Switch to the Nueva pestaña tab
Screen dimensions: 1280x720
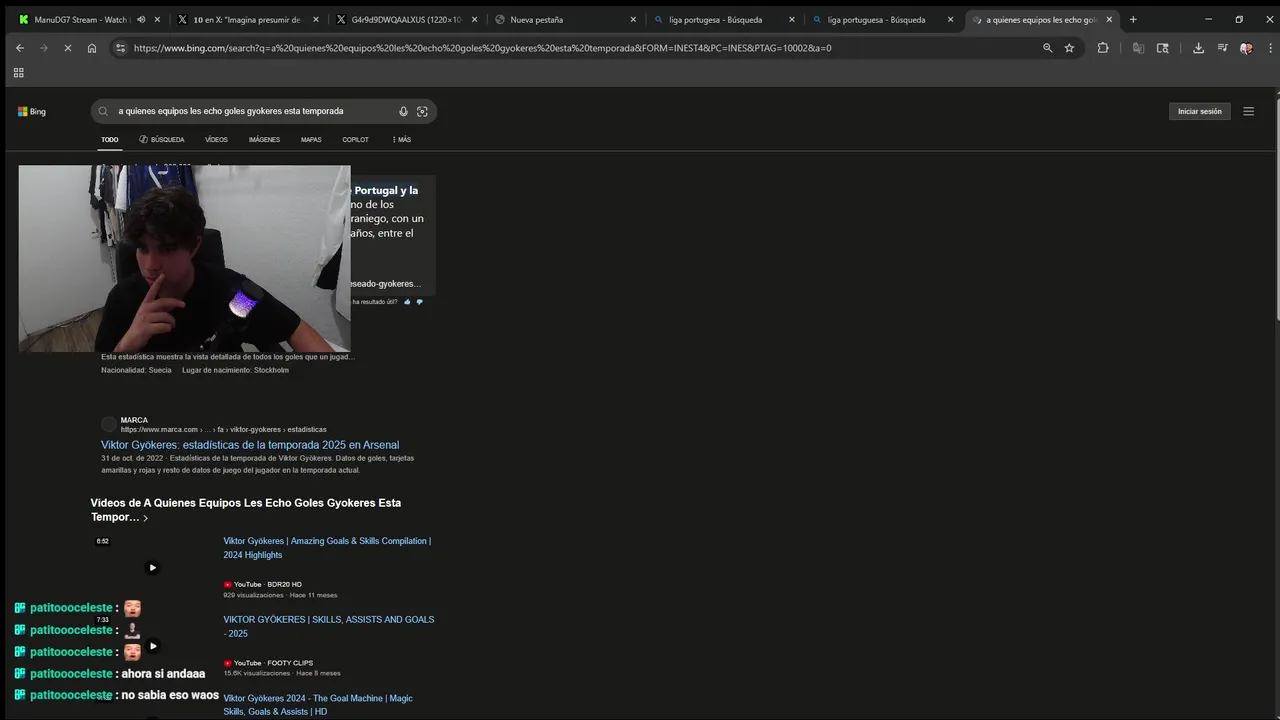(x=565, y=19)
